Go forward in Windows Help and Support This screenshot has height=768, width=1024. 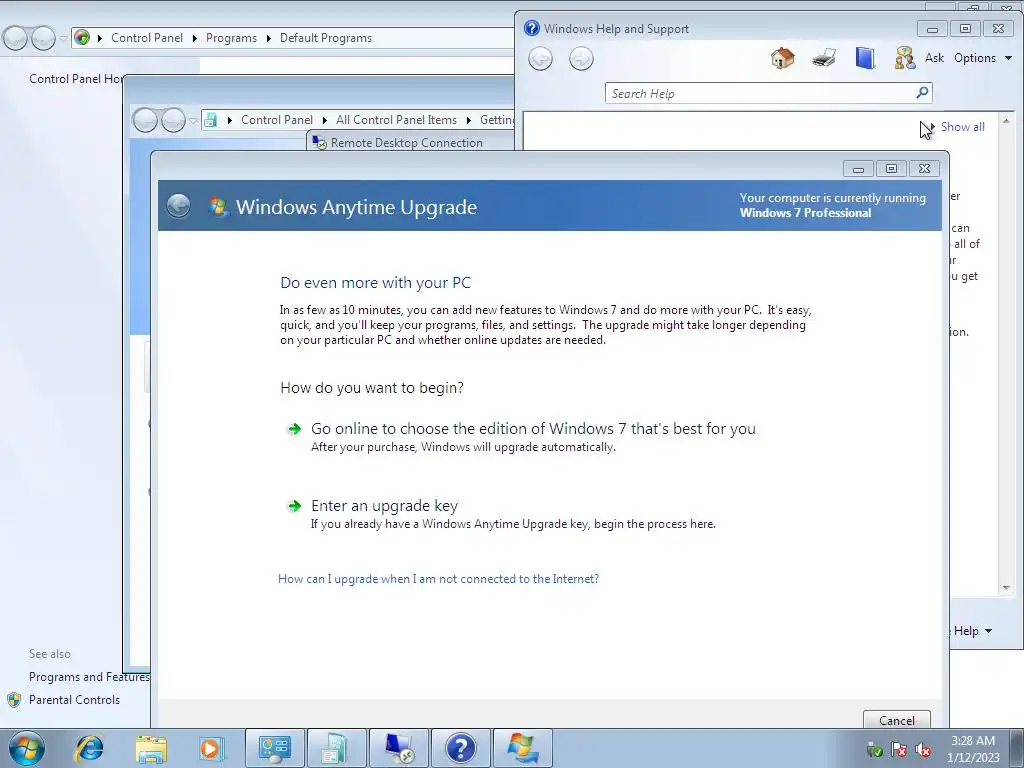tap(581, 59)
